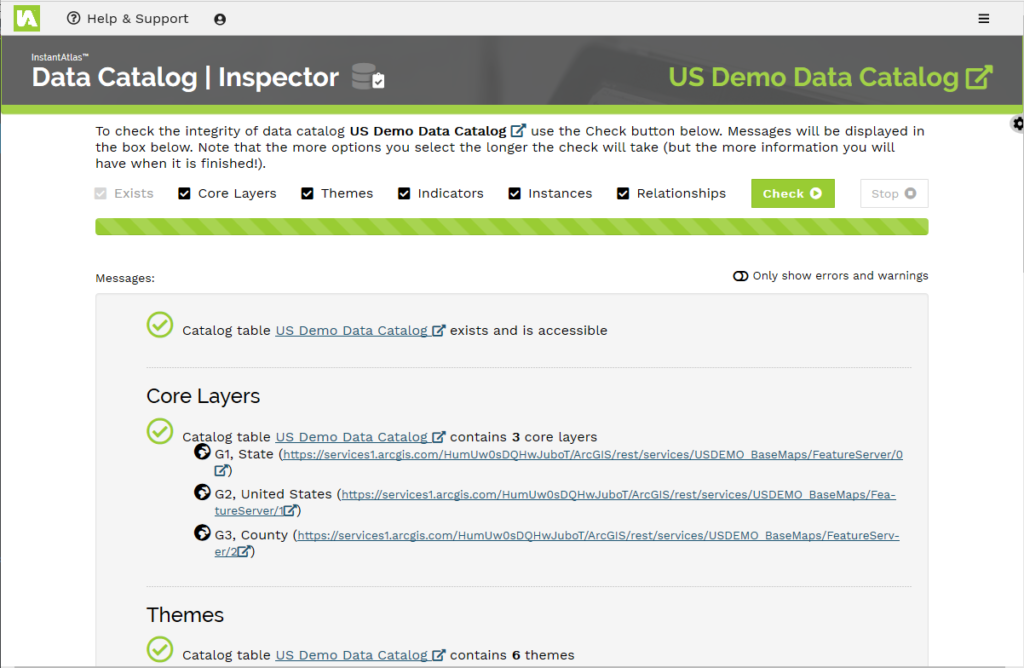The image size is (1024, 668).
Task: Open the FeatureServer/1 URL for G2 United States
Action: click(x=618, y=494)
